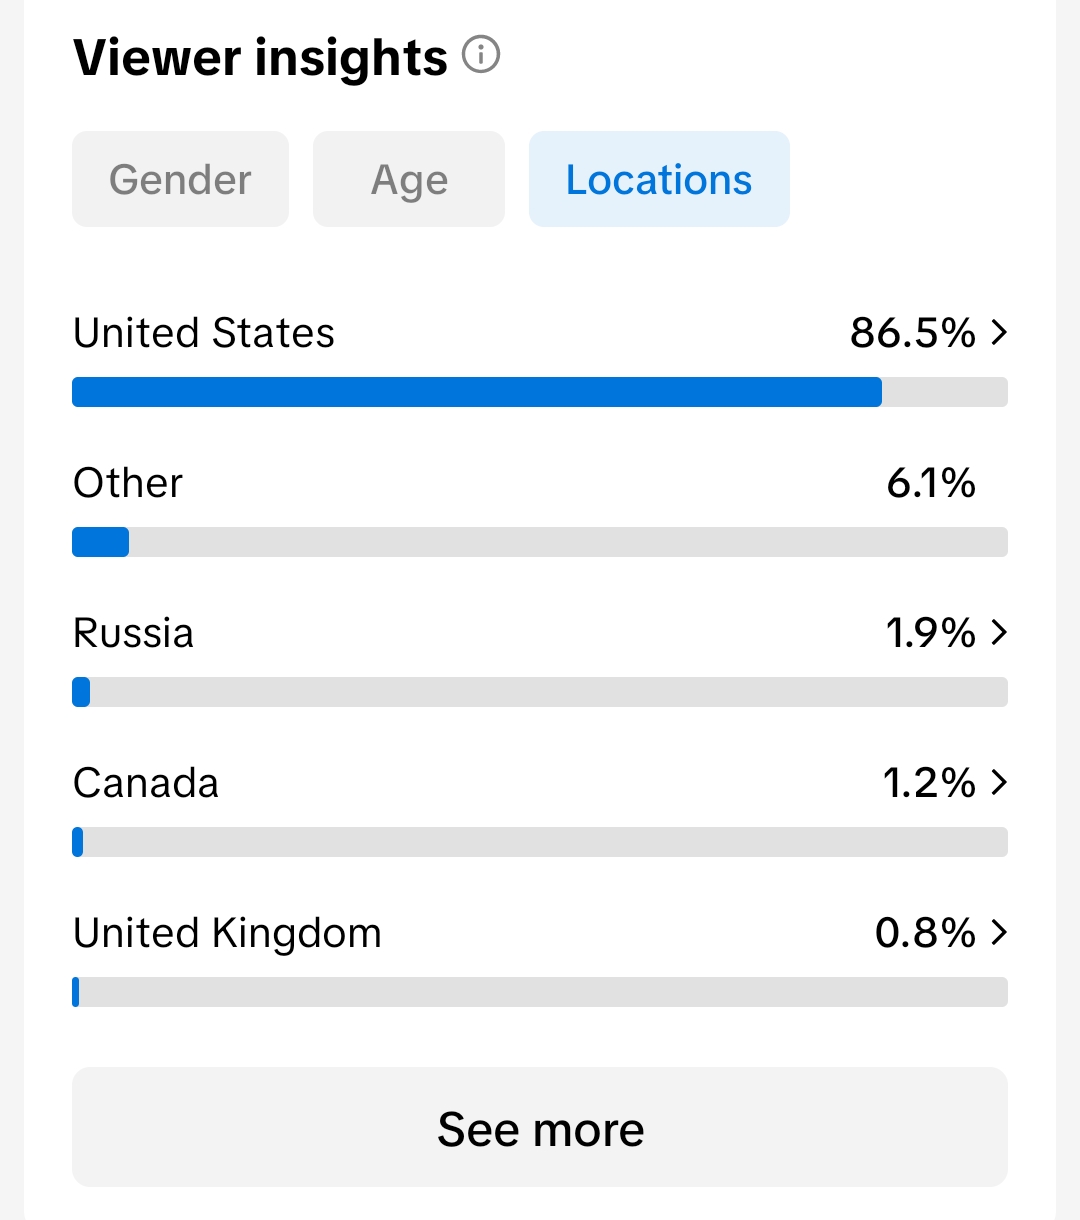The image size is (1080, 1220).
Task: Expand Canada chevron arrow
Action: point(998,782)
